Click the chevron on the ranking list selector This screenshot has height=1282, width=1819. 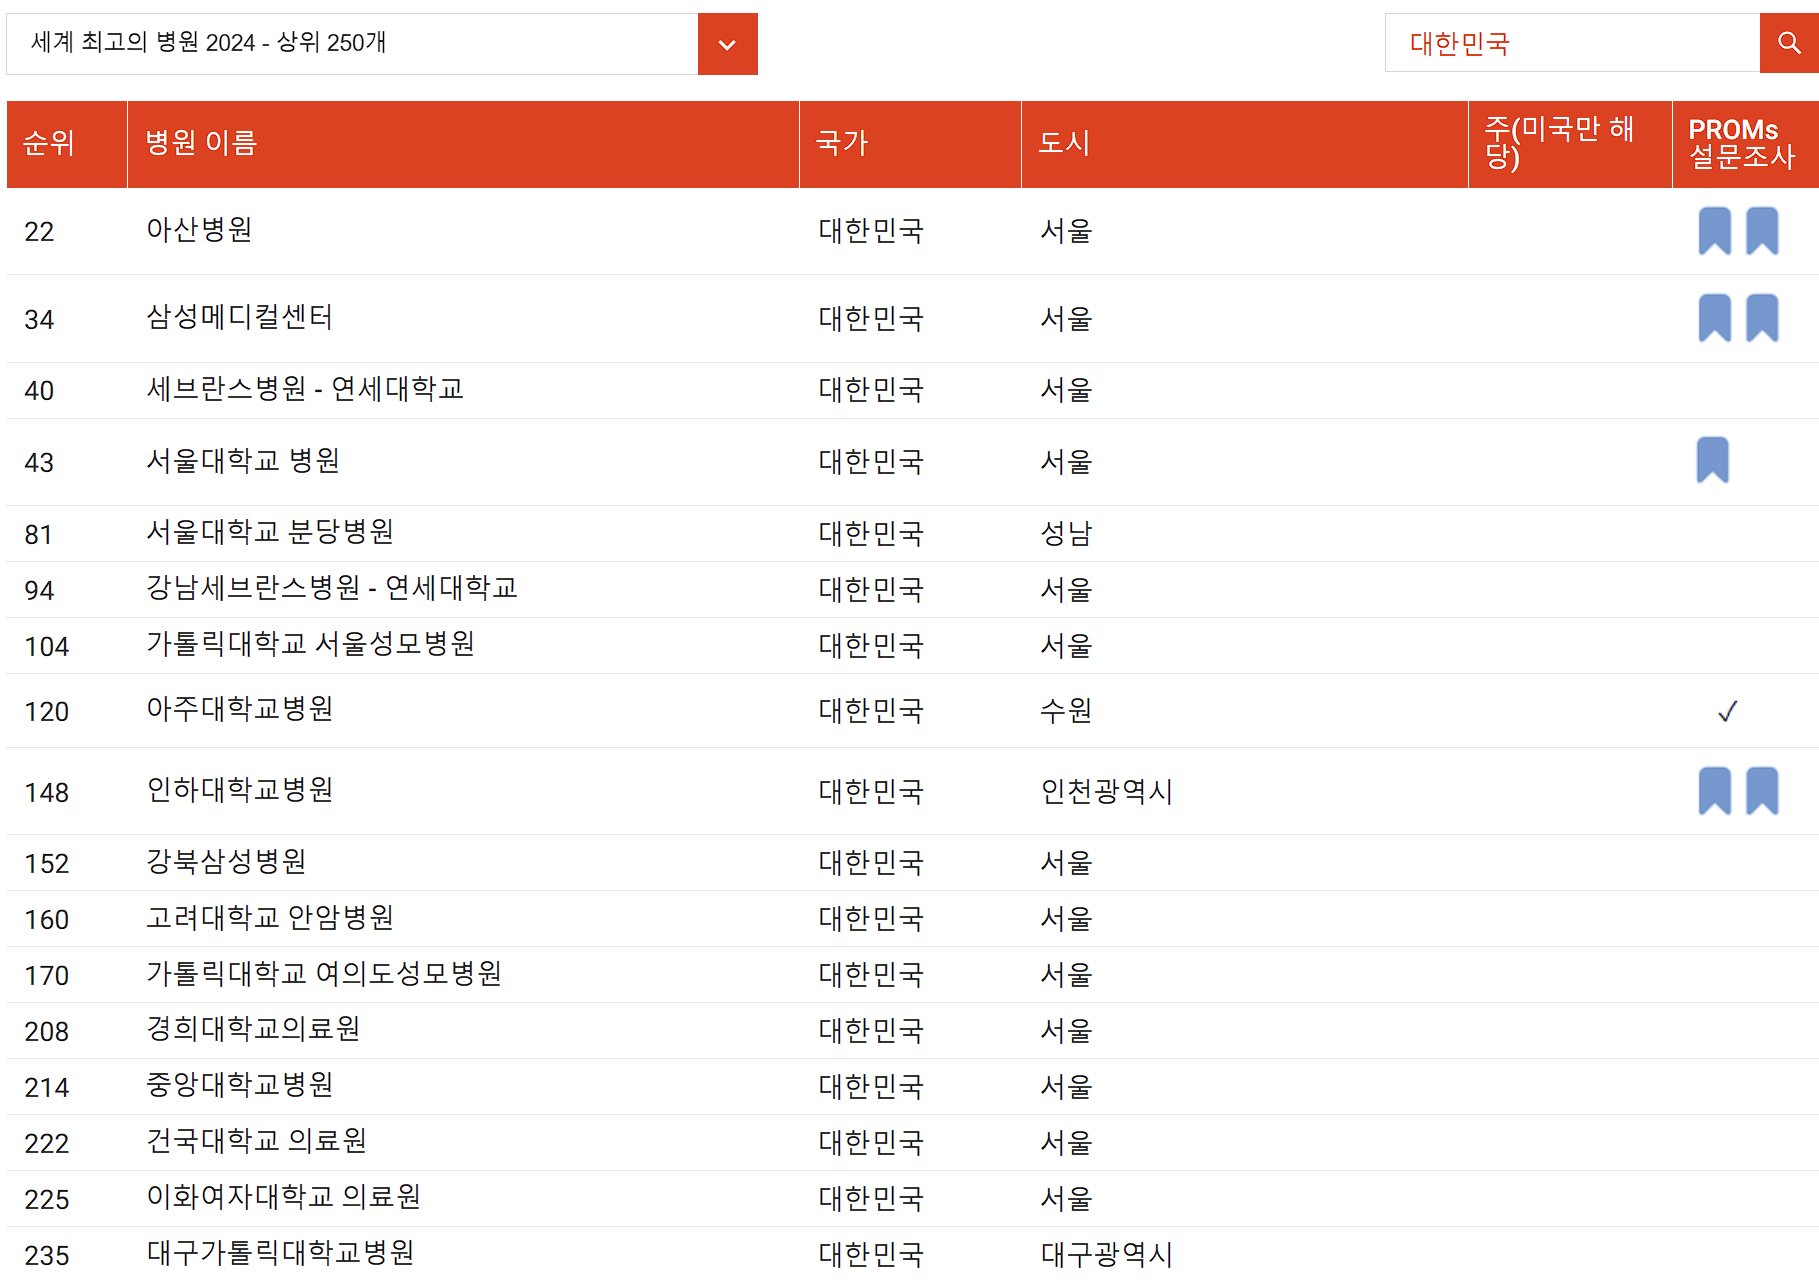pyautogui.click(x=727, y=44)
